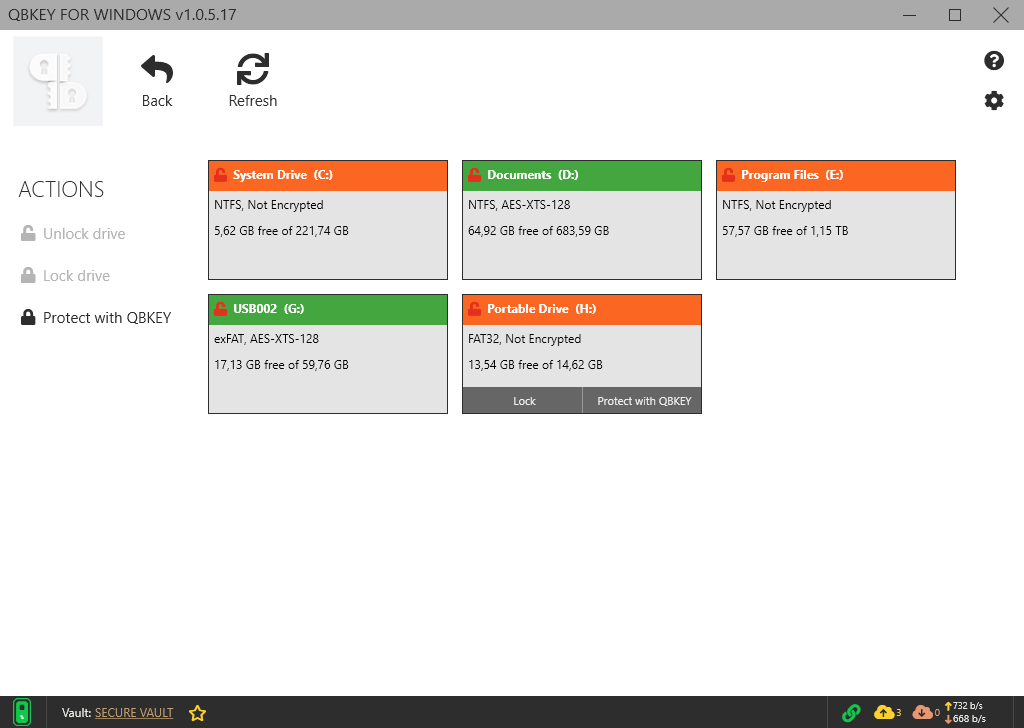Click the padlock icon on Portable Drive (H:)

475,309
